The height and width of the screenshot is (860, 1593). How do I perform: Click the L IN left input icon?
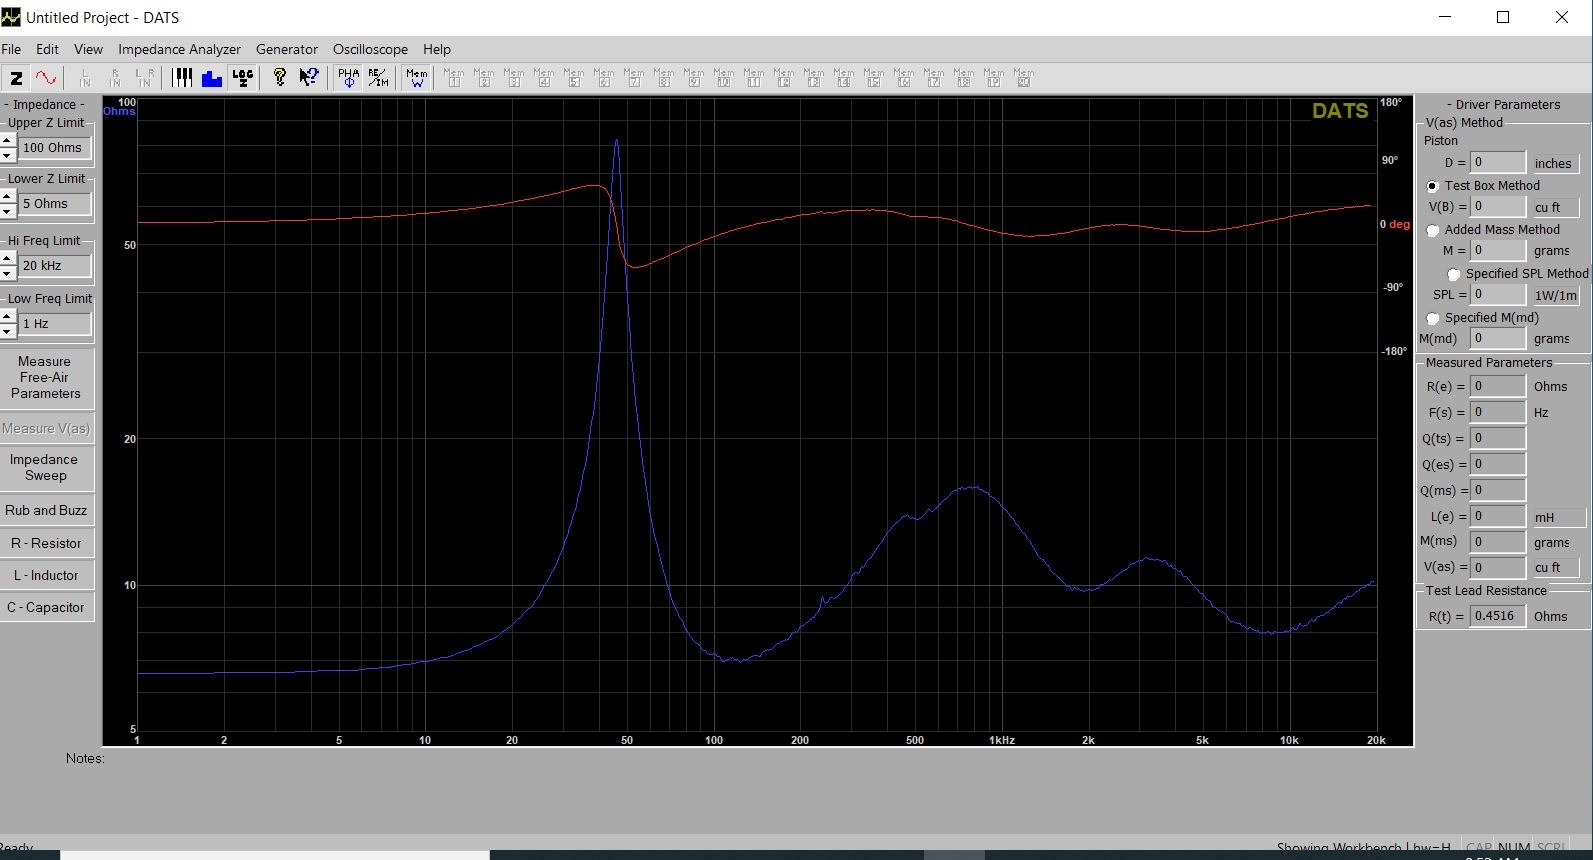coord(85,78)
